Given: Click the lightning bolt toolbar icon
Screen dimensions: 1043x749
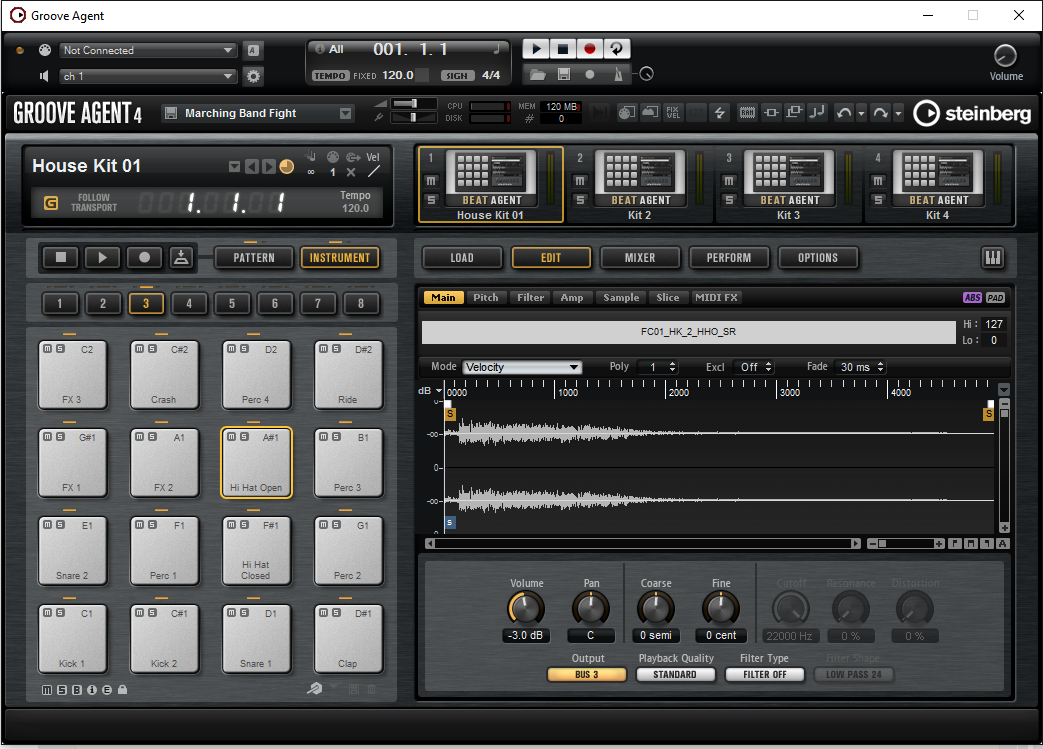Looking at the screenshot, I should 720,112.
